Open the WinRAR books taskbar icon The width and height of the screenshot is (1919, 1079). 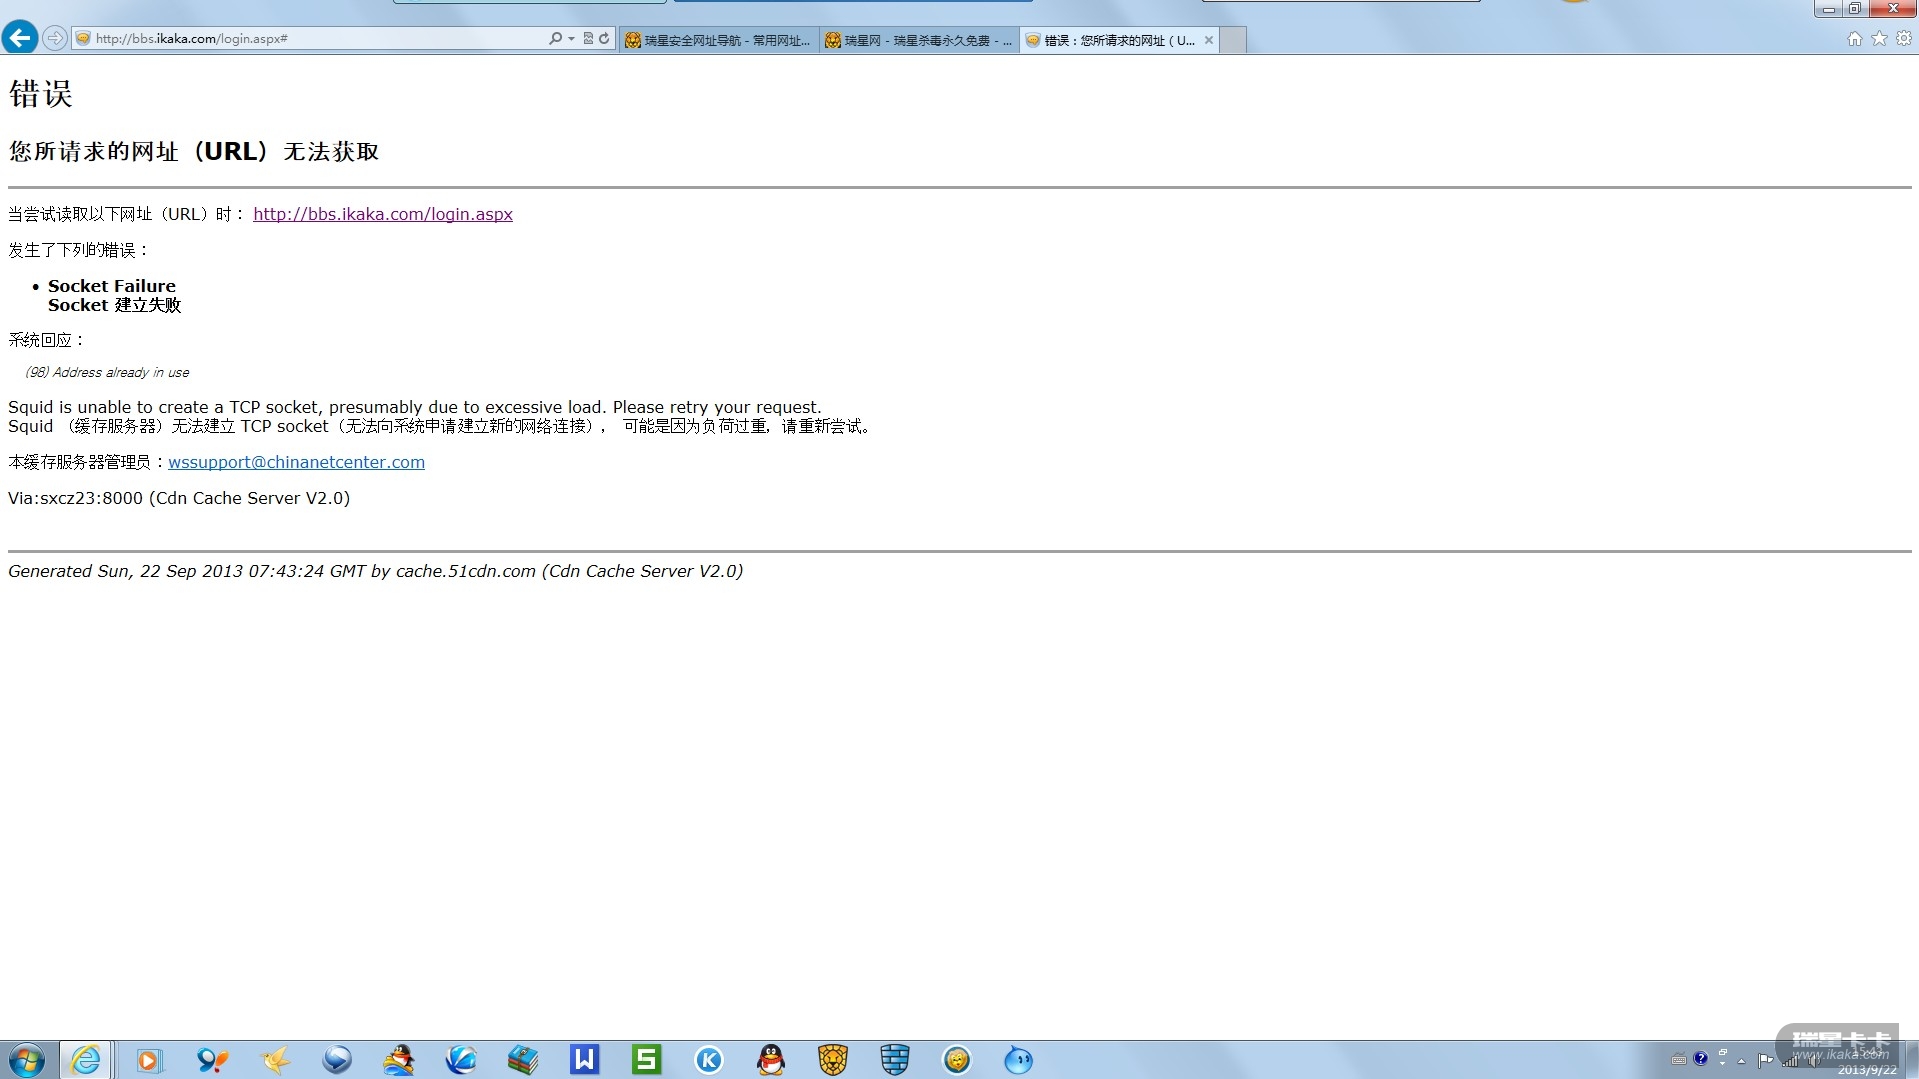[x=523, y=1060]
